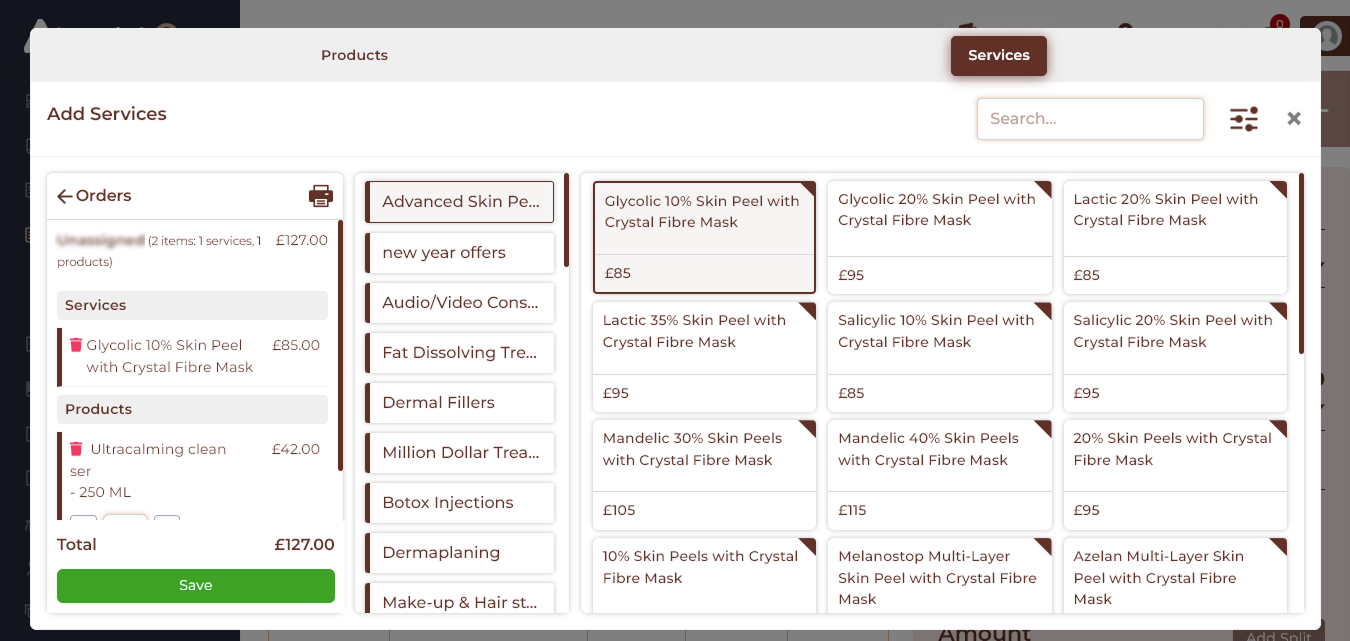Delete Glycolic 10% Skin Peel from order
1350x641 pixels.
(x=76, y=345)
